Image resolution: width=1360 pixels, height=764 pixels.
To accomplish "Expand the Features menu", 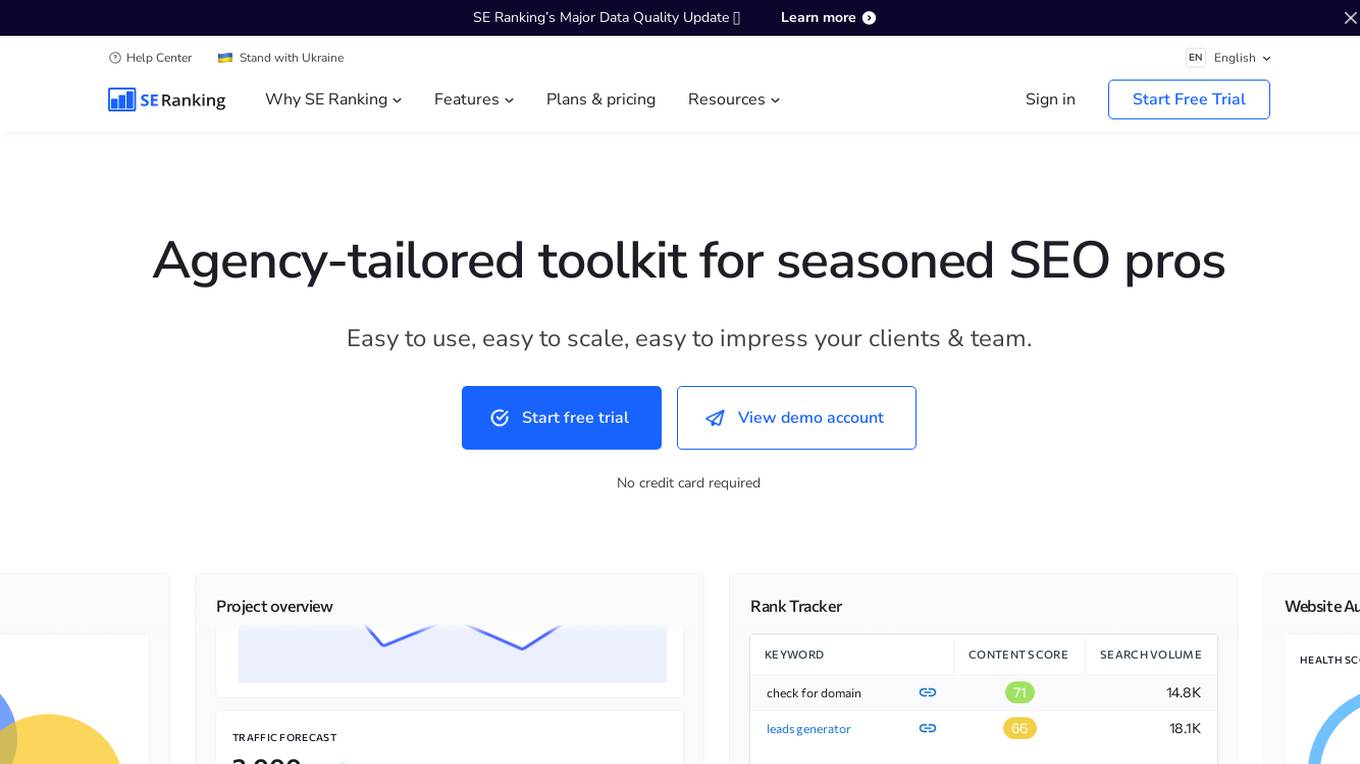I will pyautogui.click(x=474, y=99).
